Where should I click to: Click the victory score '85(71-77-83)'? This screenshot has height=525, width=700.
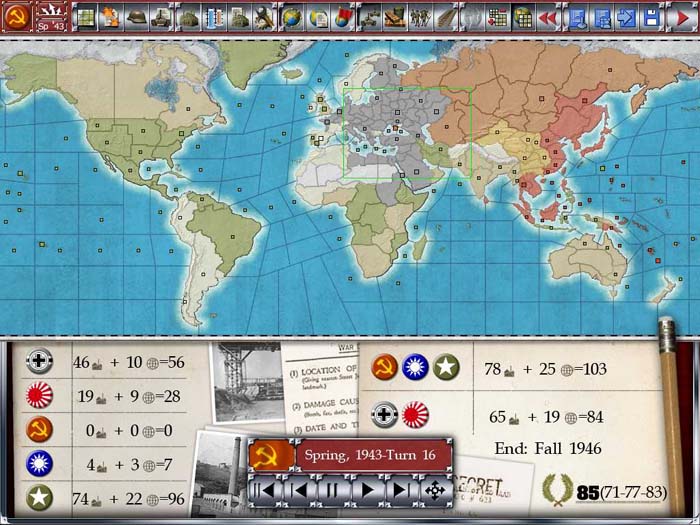(x=622, y=492)
